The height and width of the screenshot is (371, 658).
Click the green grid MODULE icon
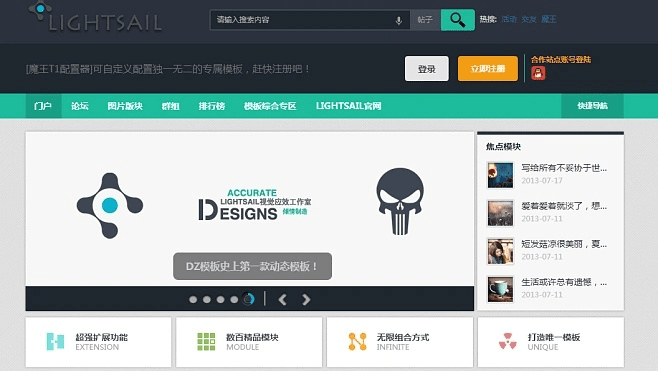(x=206, y=342)
